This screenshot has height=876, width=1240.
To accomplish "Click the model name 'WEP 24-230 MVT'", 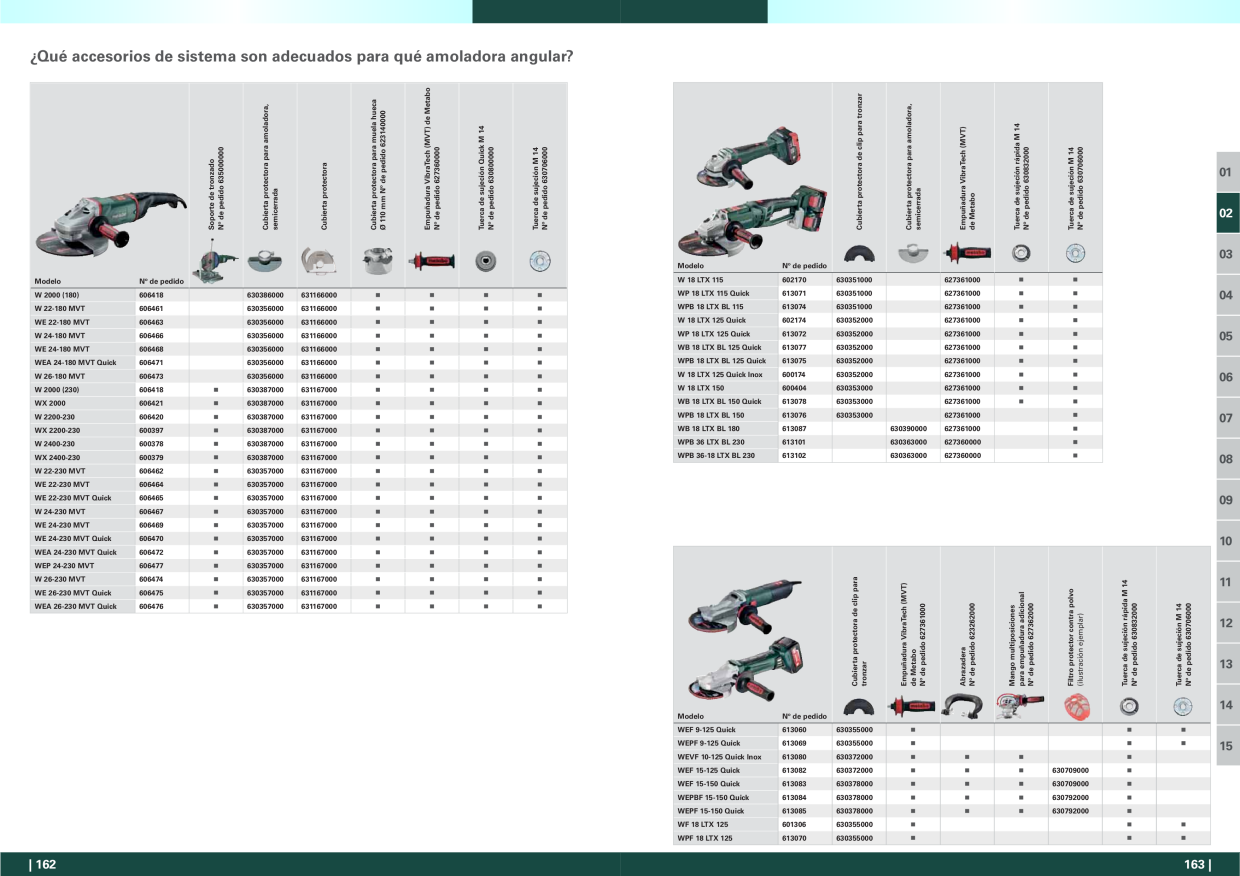I will coord(64,566).
